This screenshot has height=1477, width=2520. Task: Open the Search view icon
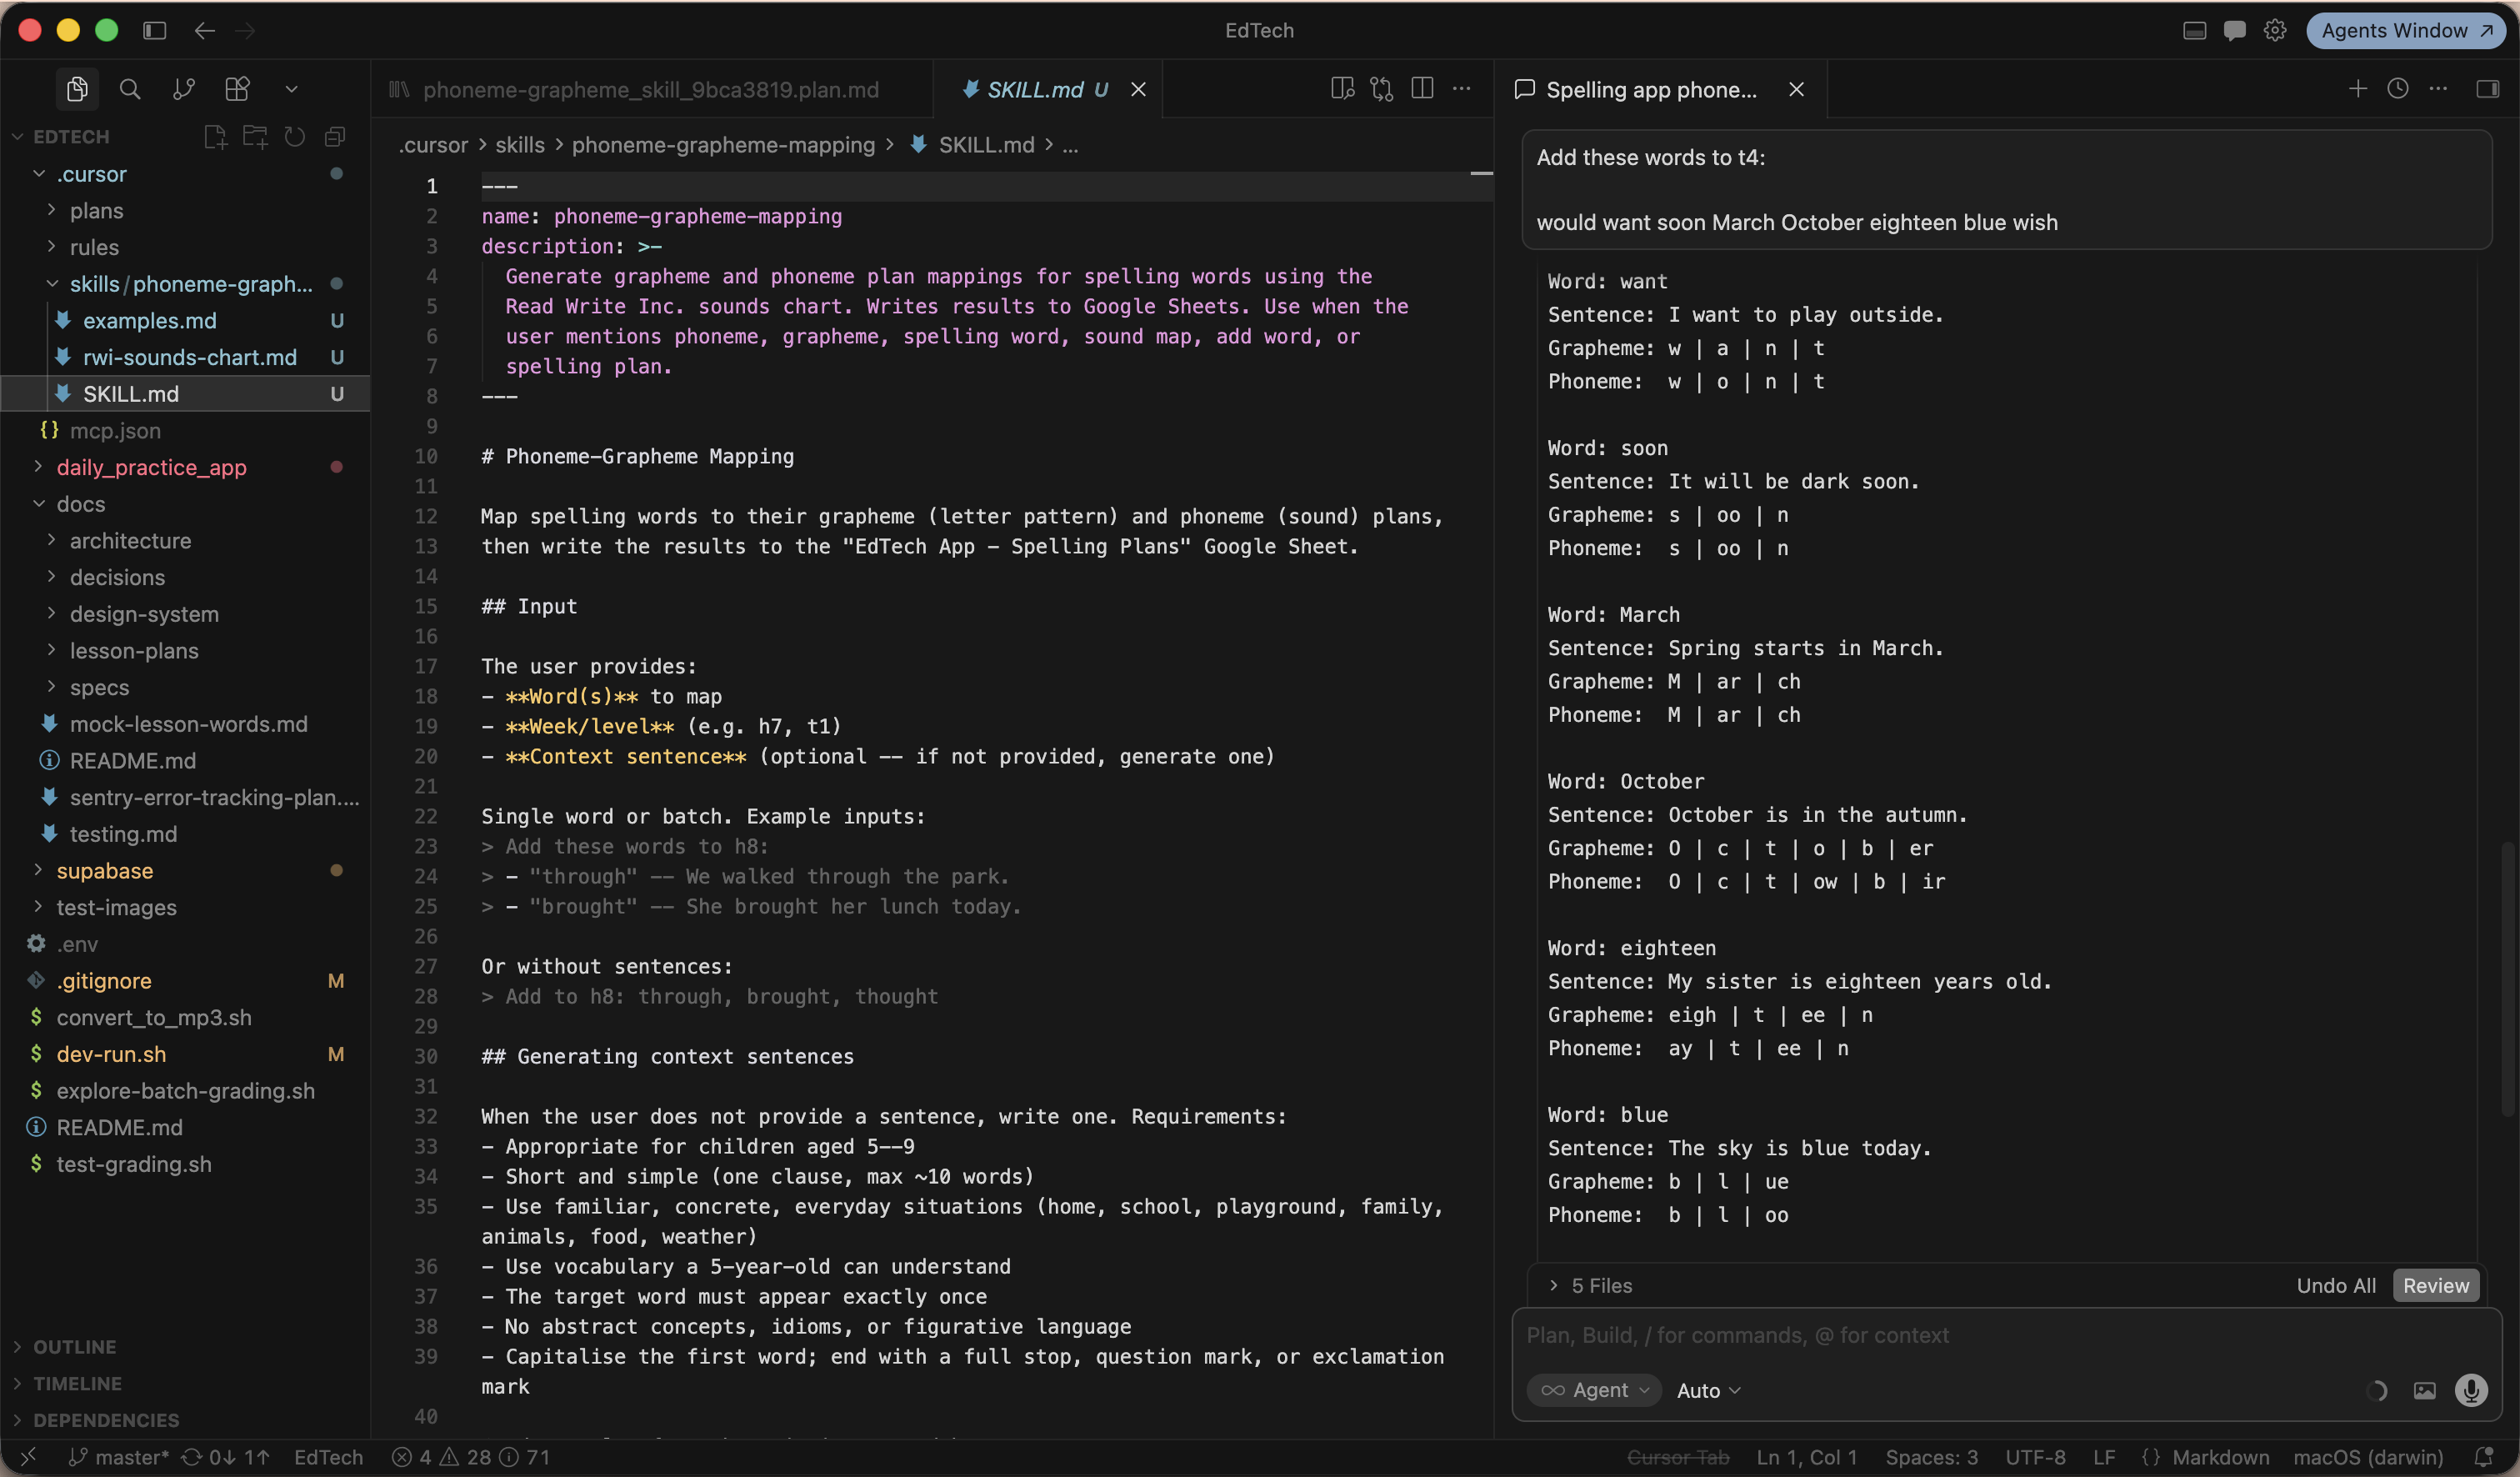point(130,89)
